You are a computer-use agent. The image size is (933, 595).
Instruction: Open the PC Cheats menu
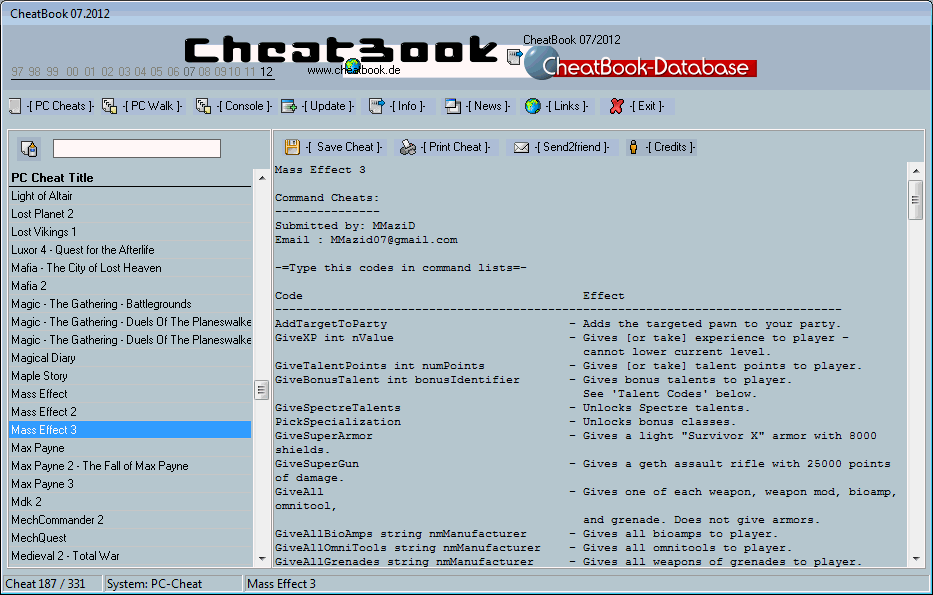tap(60, 107)
